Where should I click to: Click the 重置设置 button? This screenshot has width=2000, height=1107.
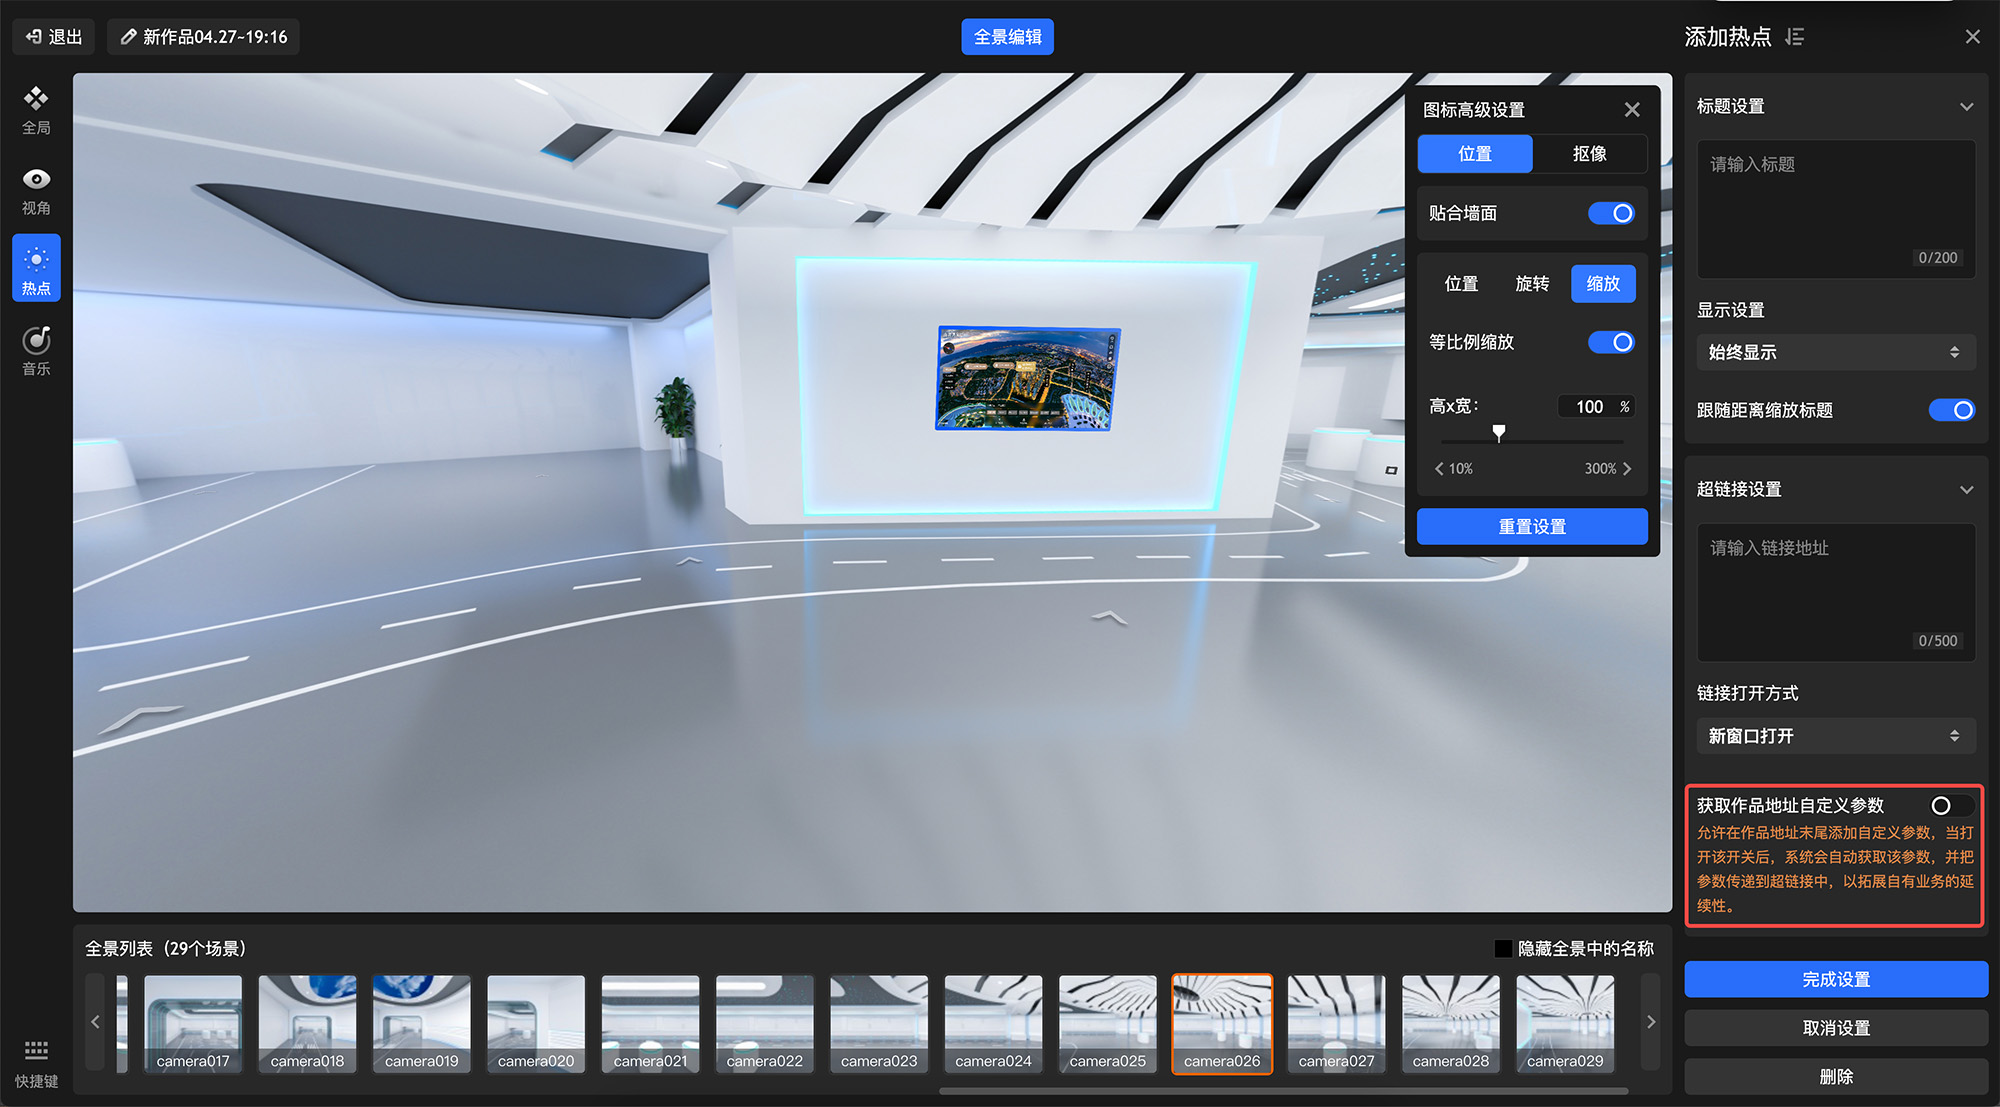click(x=1532, y=526)
